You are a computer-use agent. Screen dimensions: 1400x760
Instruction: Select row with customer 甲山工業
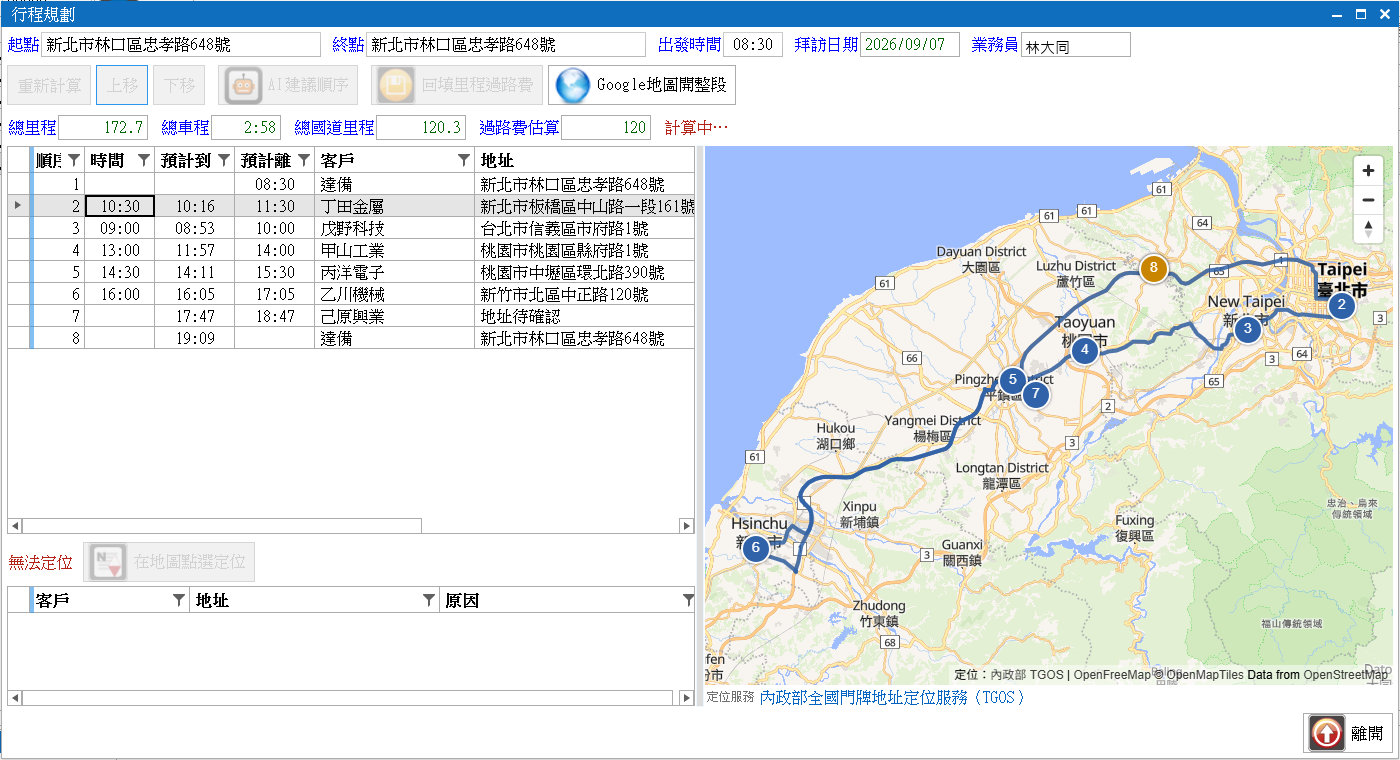pos(351,250)
